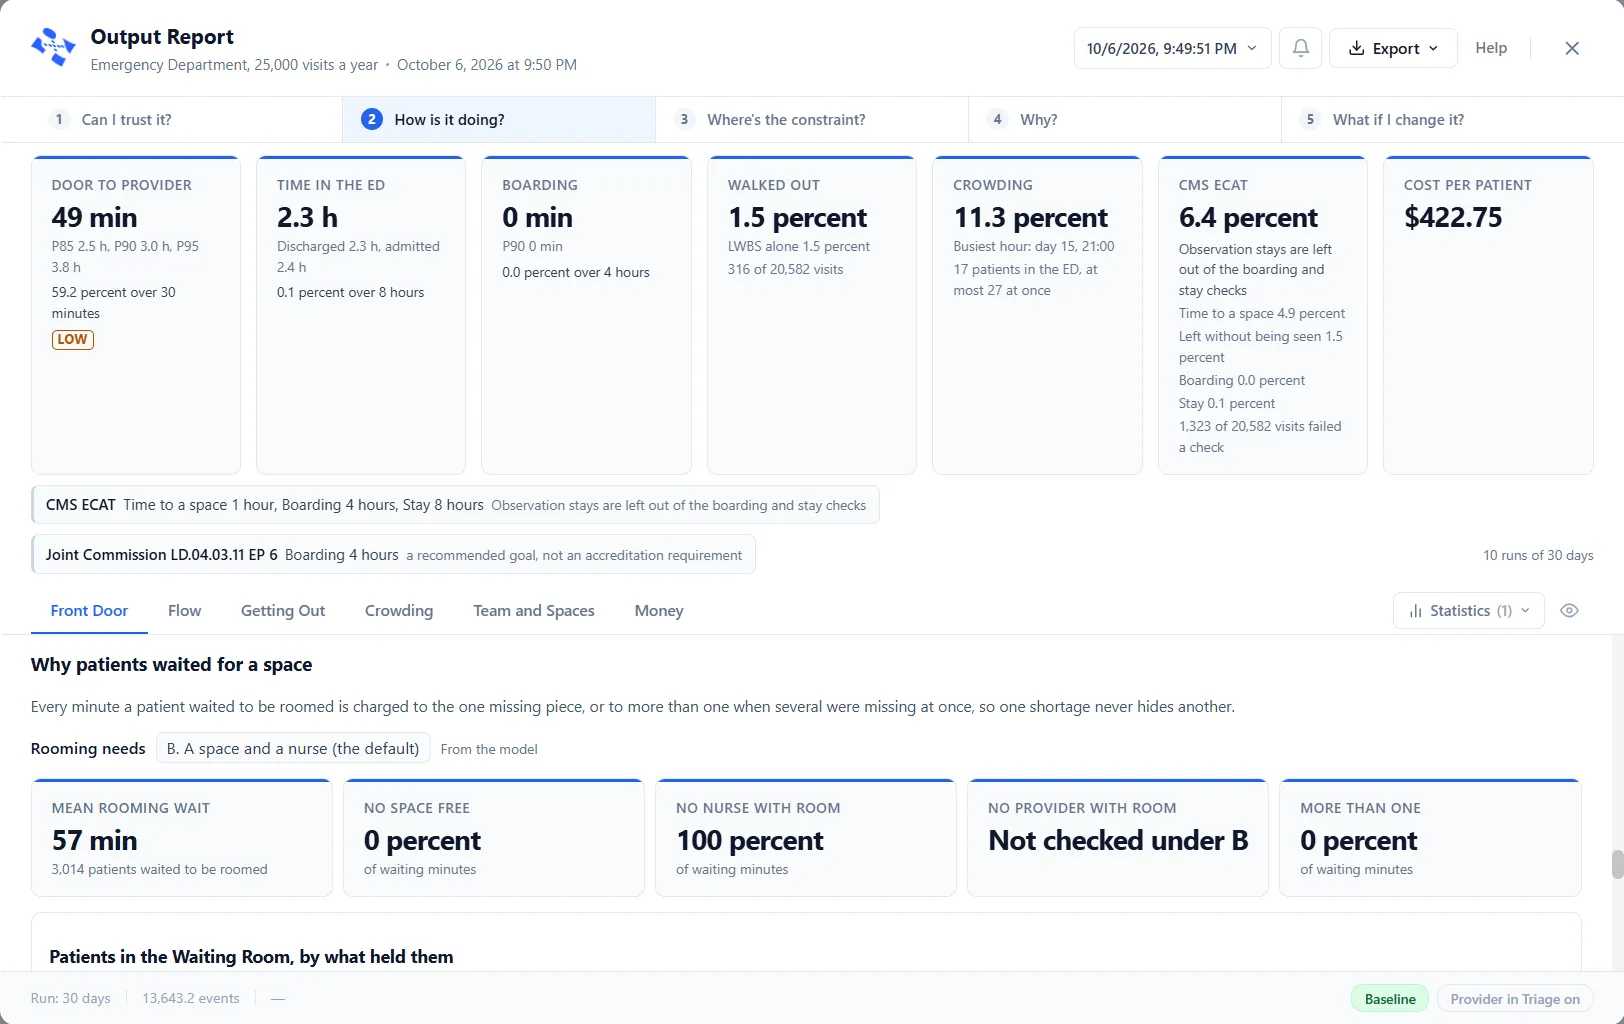Click the Help link

click(x=1491, y=48)
